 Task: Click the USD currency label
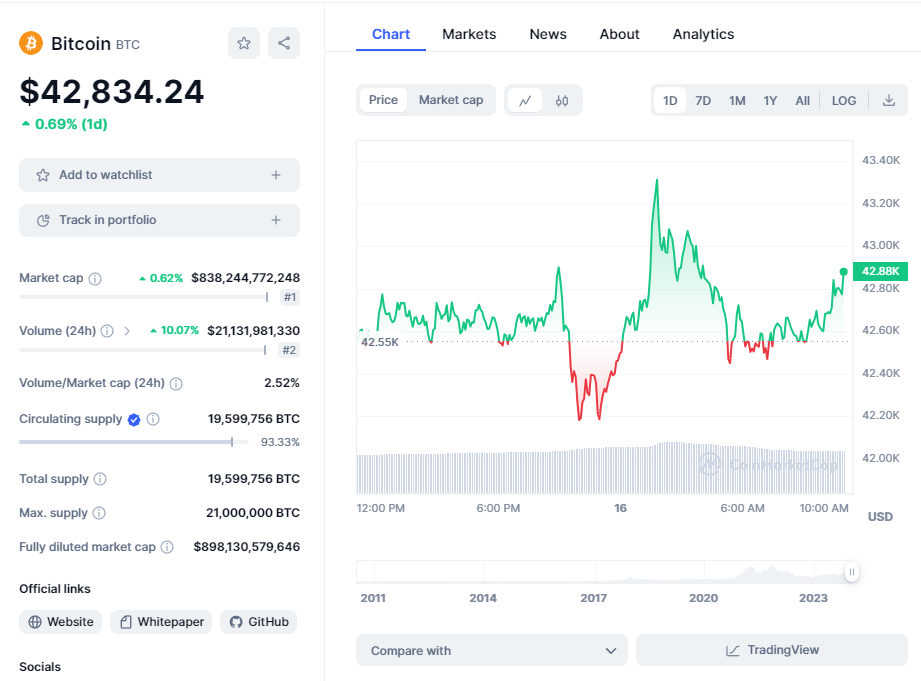880,516
